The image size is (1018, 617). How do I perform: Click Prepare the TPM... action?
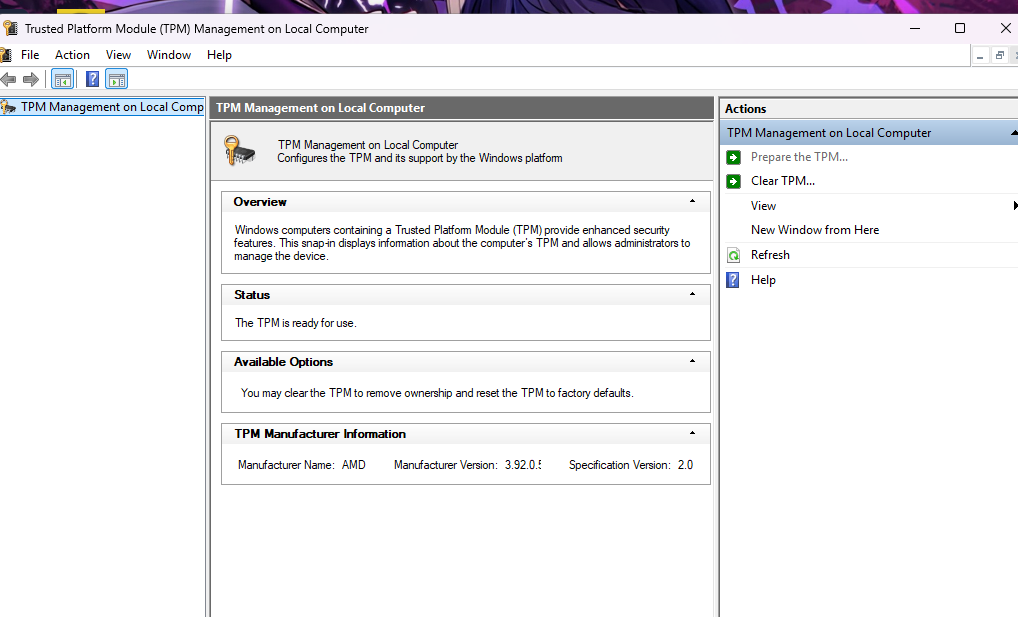point(799,157)
